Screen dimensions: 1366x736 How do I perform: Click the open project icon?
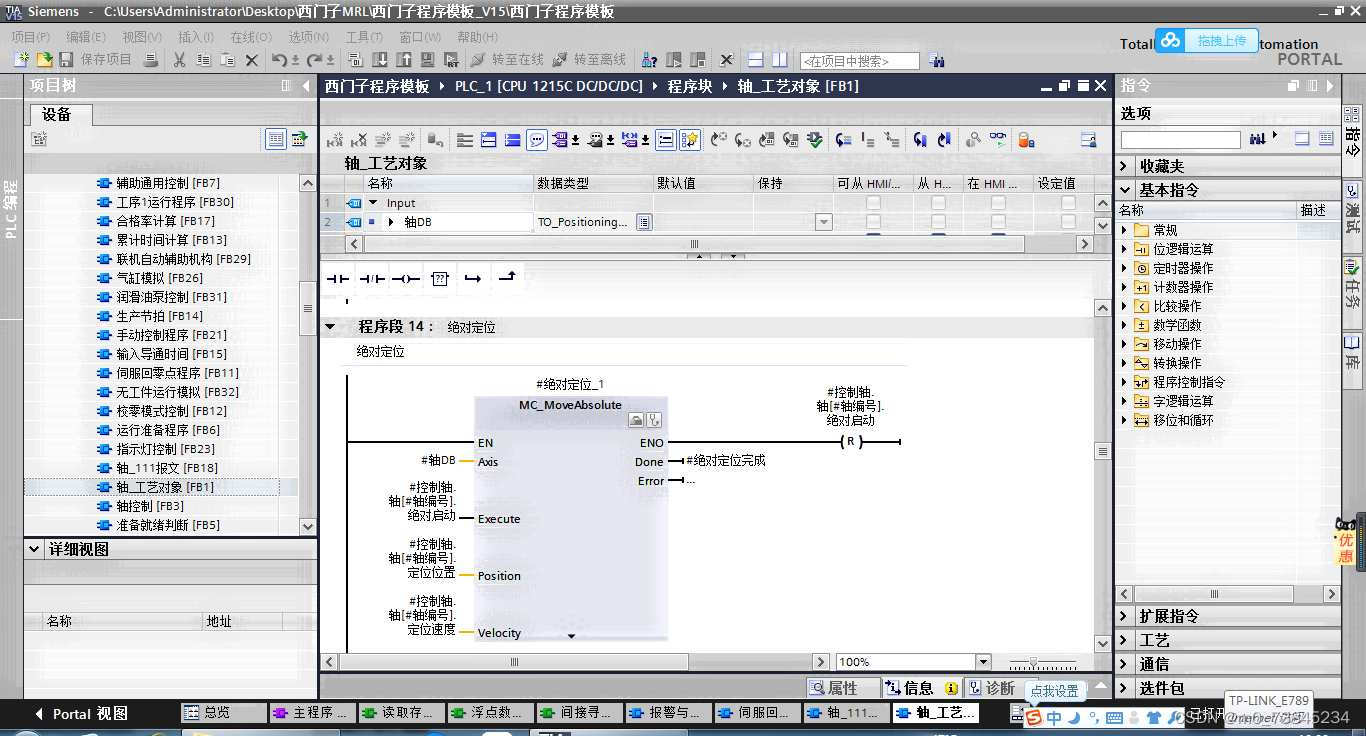tap(44, 60)
